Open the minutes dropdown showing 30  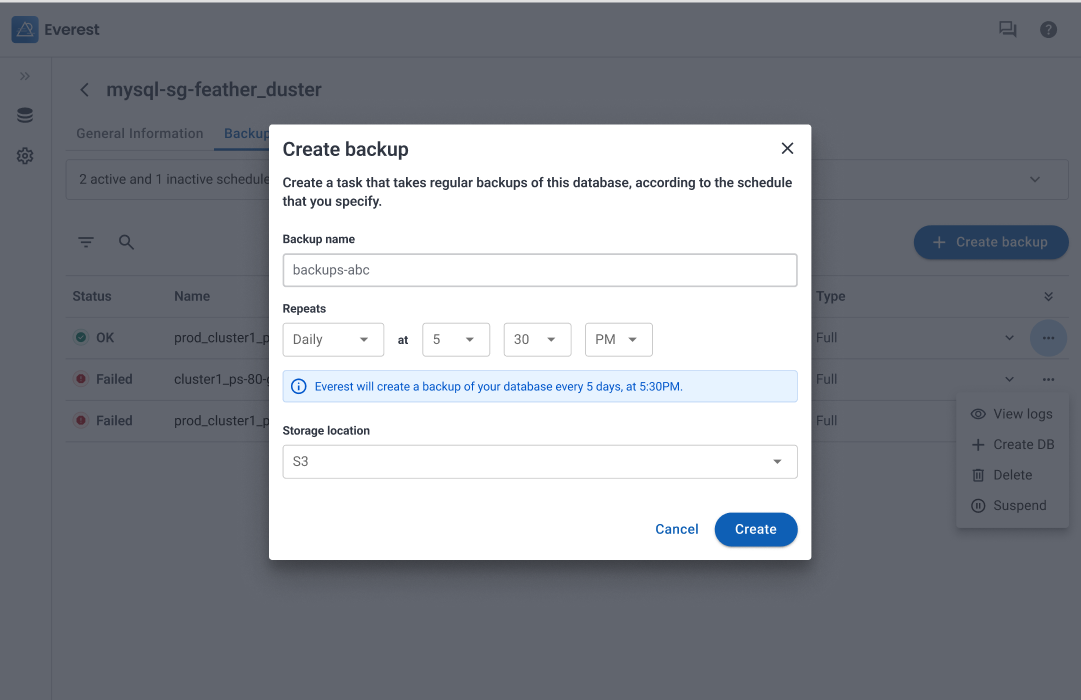537,340
